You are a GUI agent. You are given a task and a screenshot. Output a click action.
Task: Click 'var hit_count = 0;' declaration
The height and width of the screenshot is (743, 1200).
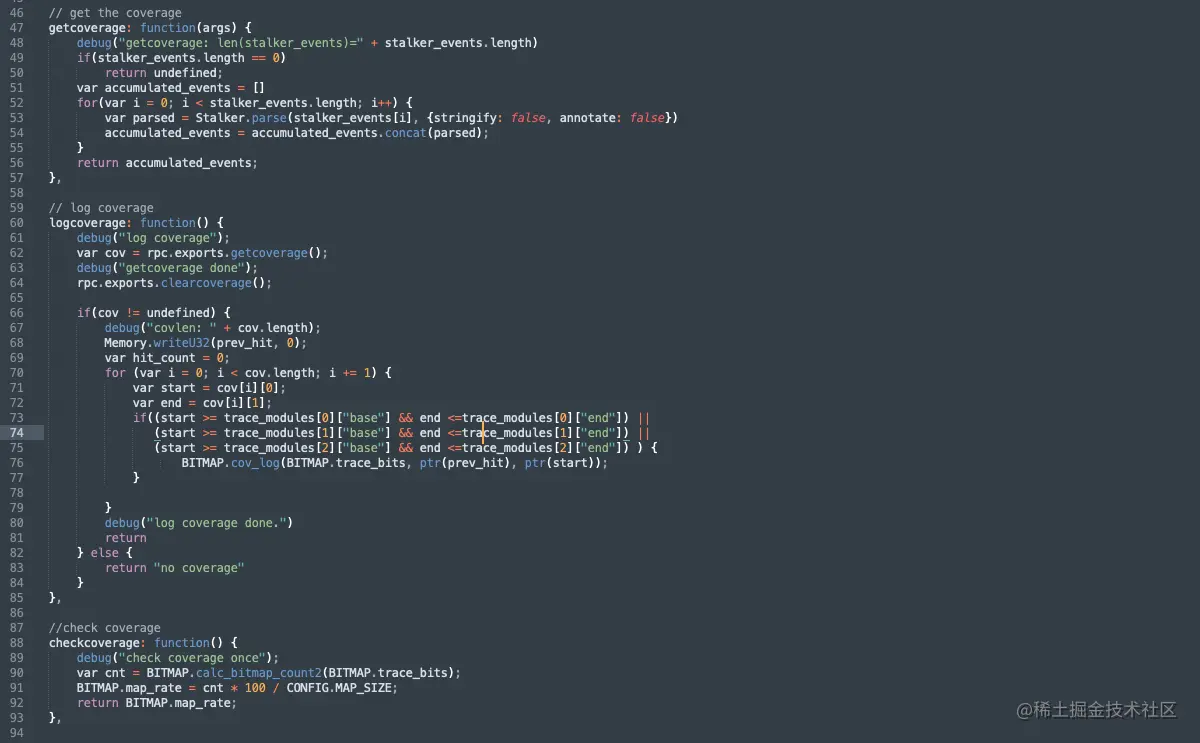point(167,358)
